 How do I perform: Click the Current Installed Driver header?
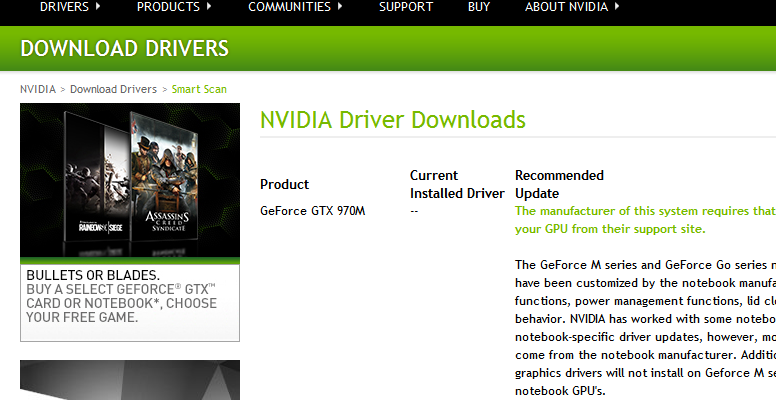point(457,184)
